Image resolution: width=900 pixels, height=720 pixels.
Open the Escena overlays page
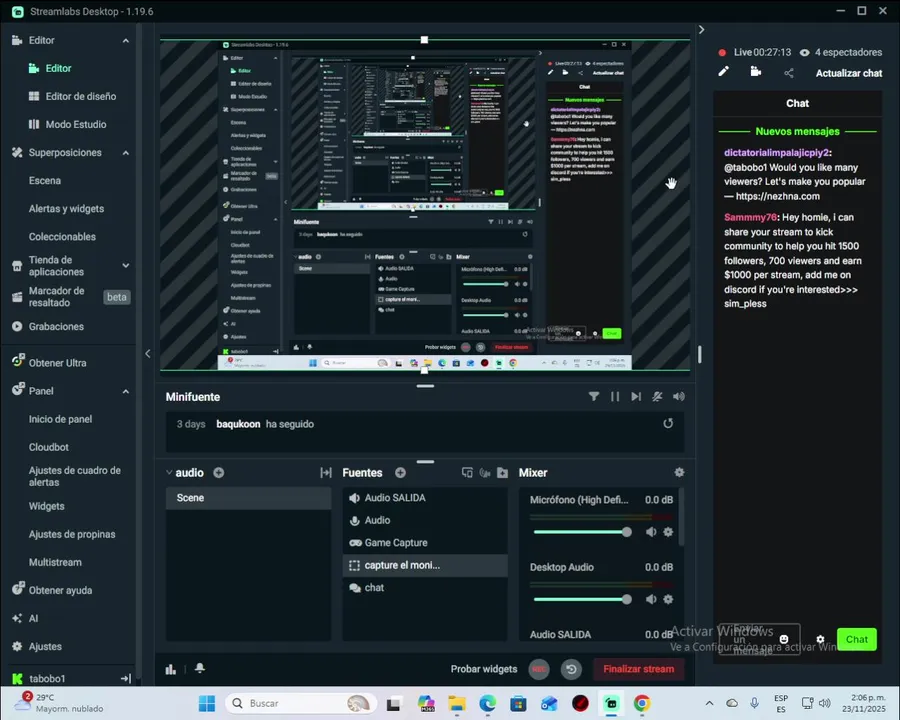pyautogui.click(x=45, y=180)
